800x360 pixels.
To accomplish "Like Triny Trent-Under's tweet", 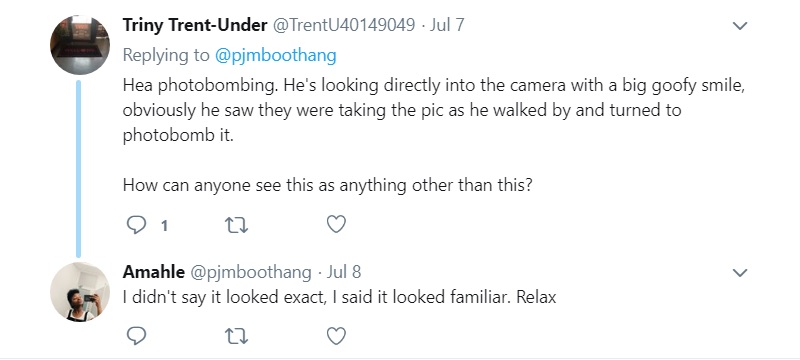I will click(x=336, y=224).
